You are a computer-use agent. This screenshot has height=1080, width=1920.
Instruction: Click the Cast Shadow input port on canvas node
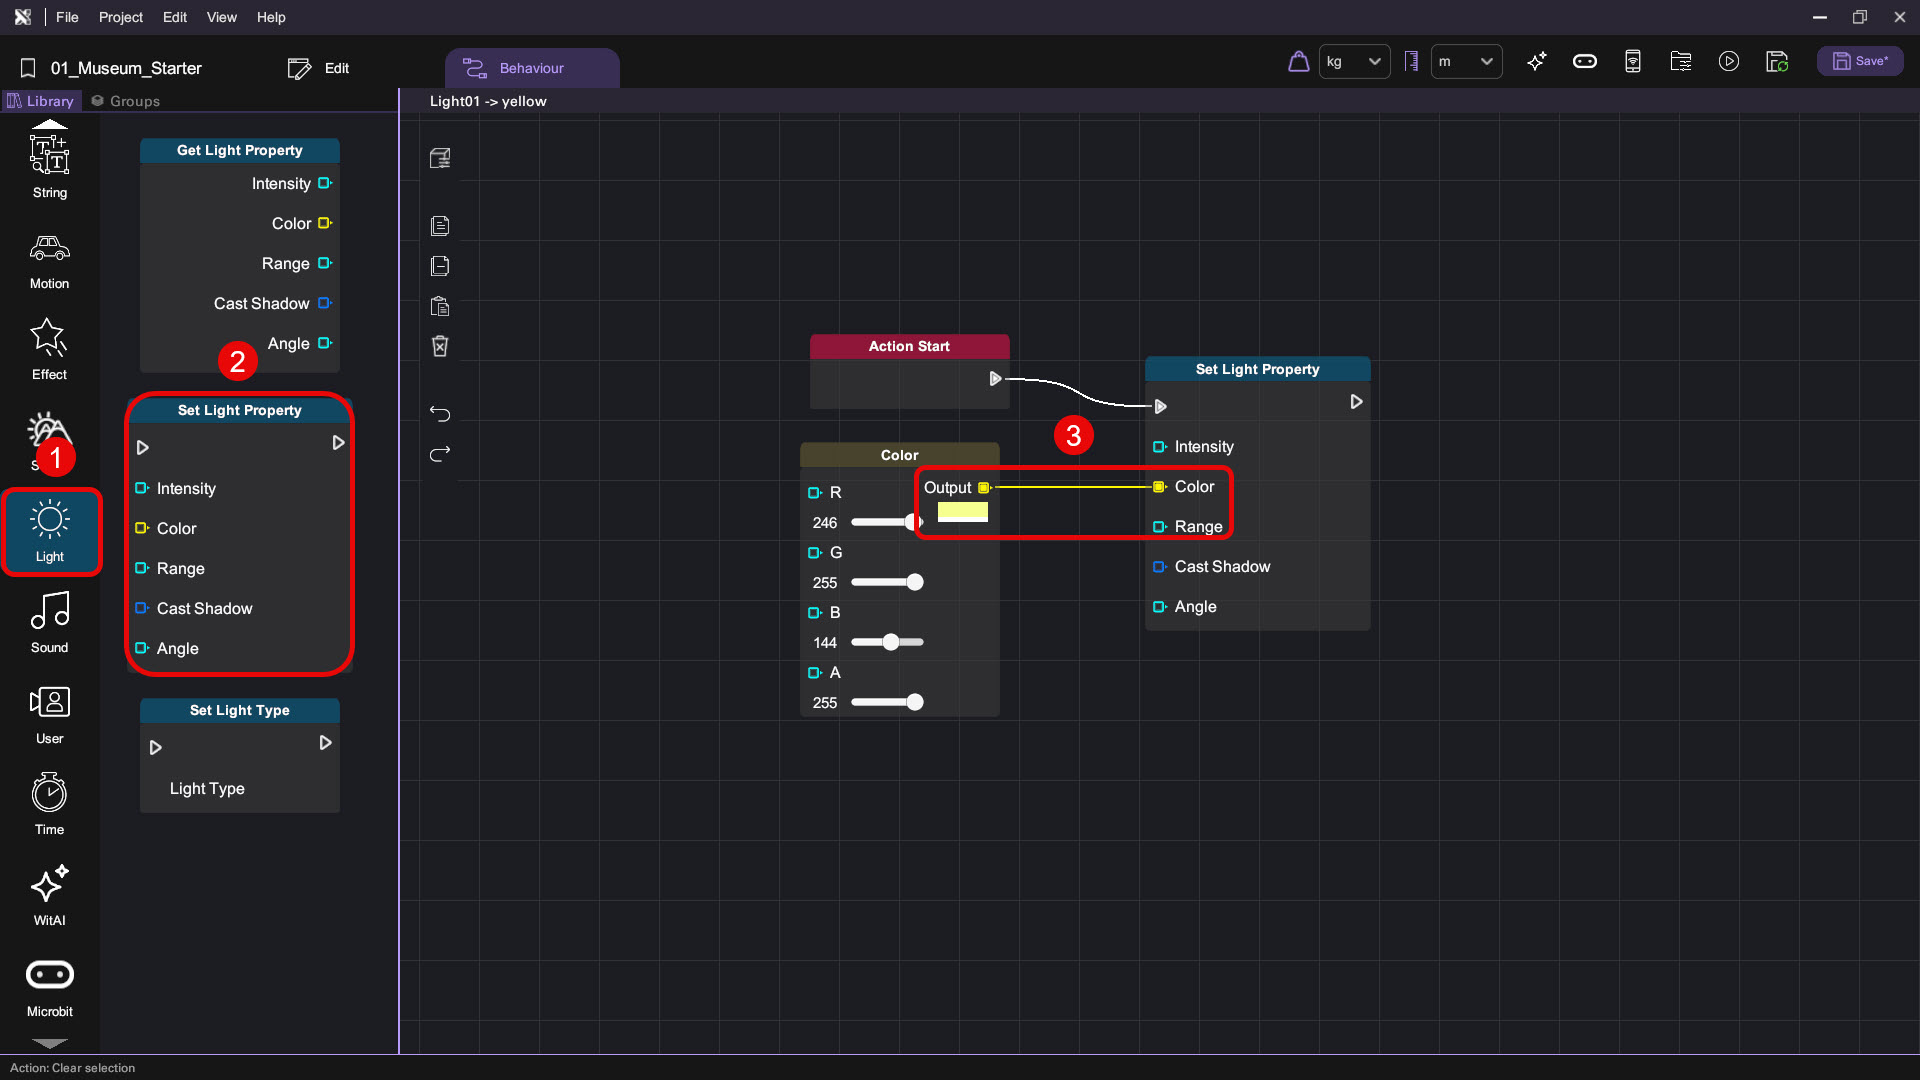pos(1159,567)
